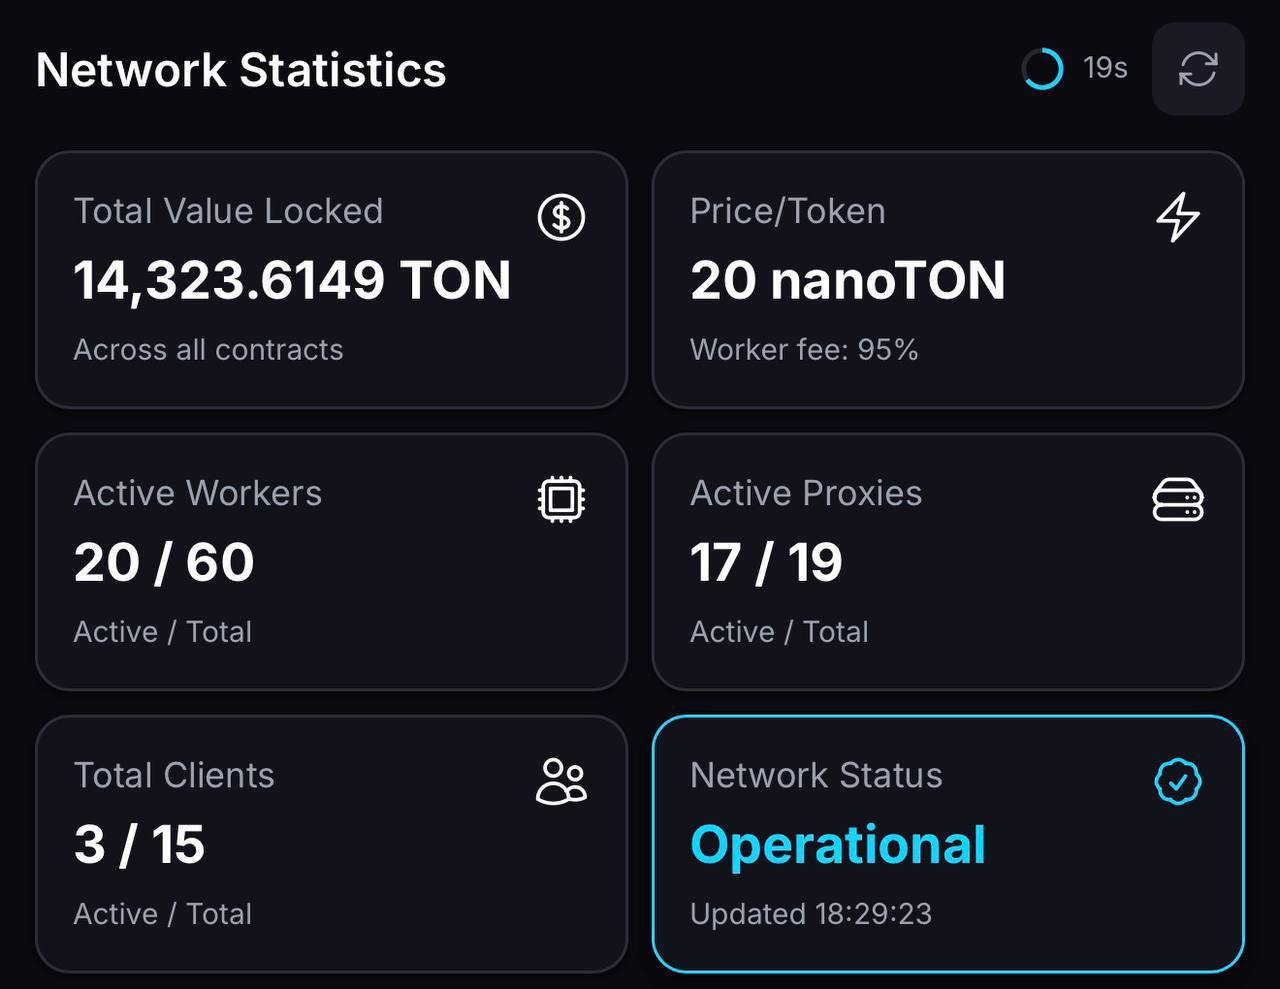This screenshot has width=1280, height=989.
Task: Click the dollar coin icon
Action: click(561, 217)
